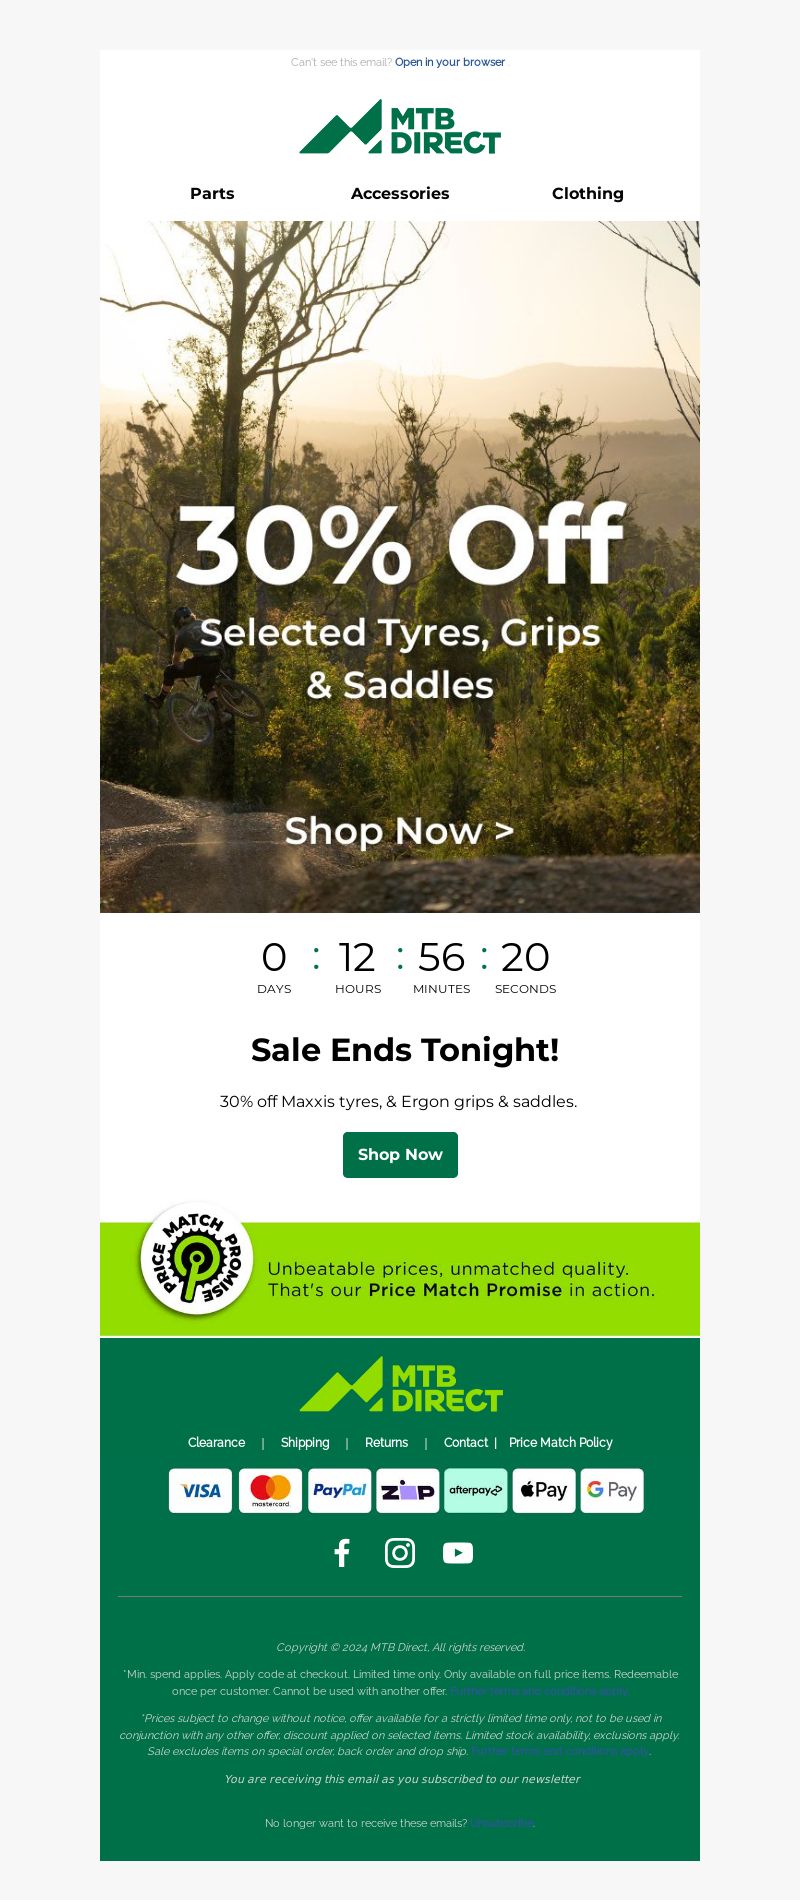Click the MTB Direct logo at top

pyautogui.click(x=400, y=127)
